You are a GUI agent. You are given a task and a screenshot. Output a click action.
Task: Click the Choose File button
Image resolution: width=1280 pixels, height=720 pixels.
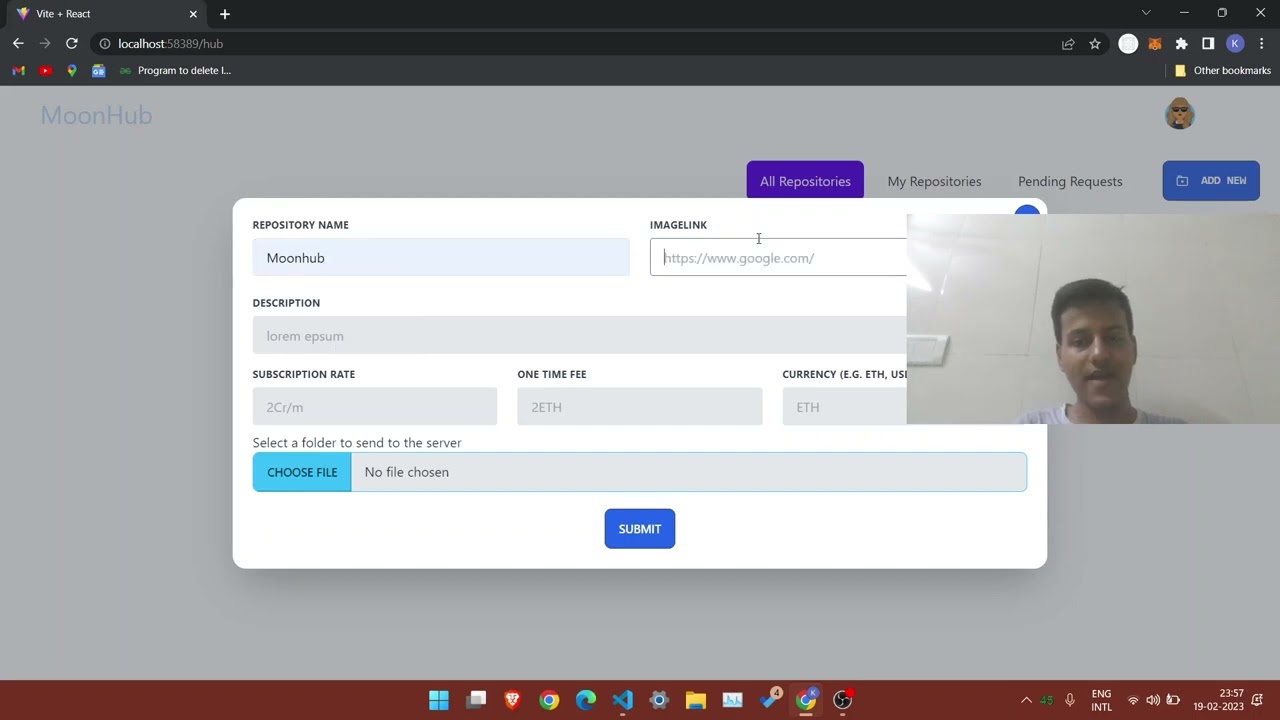click(x=302, y=472)
